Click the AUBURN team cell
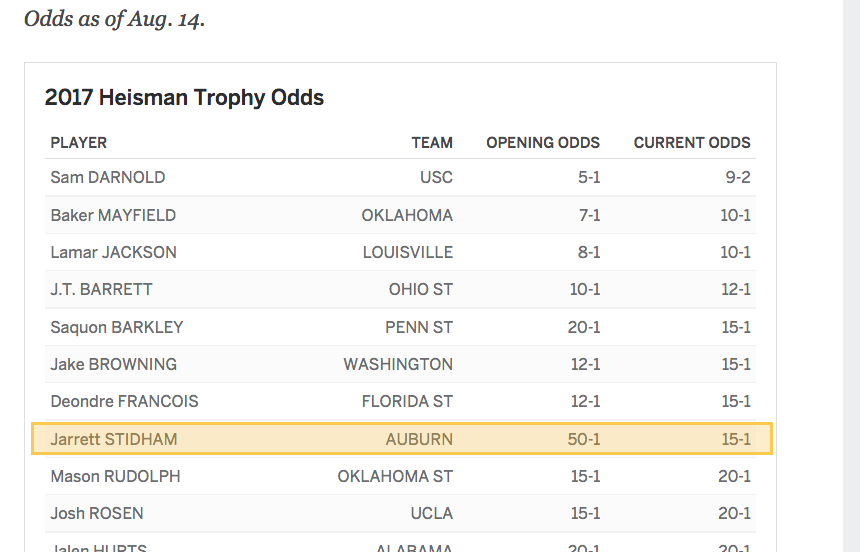Image resolution: width=860 pixels, height=552 pixels. [x=419, y=439]
